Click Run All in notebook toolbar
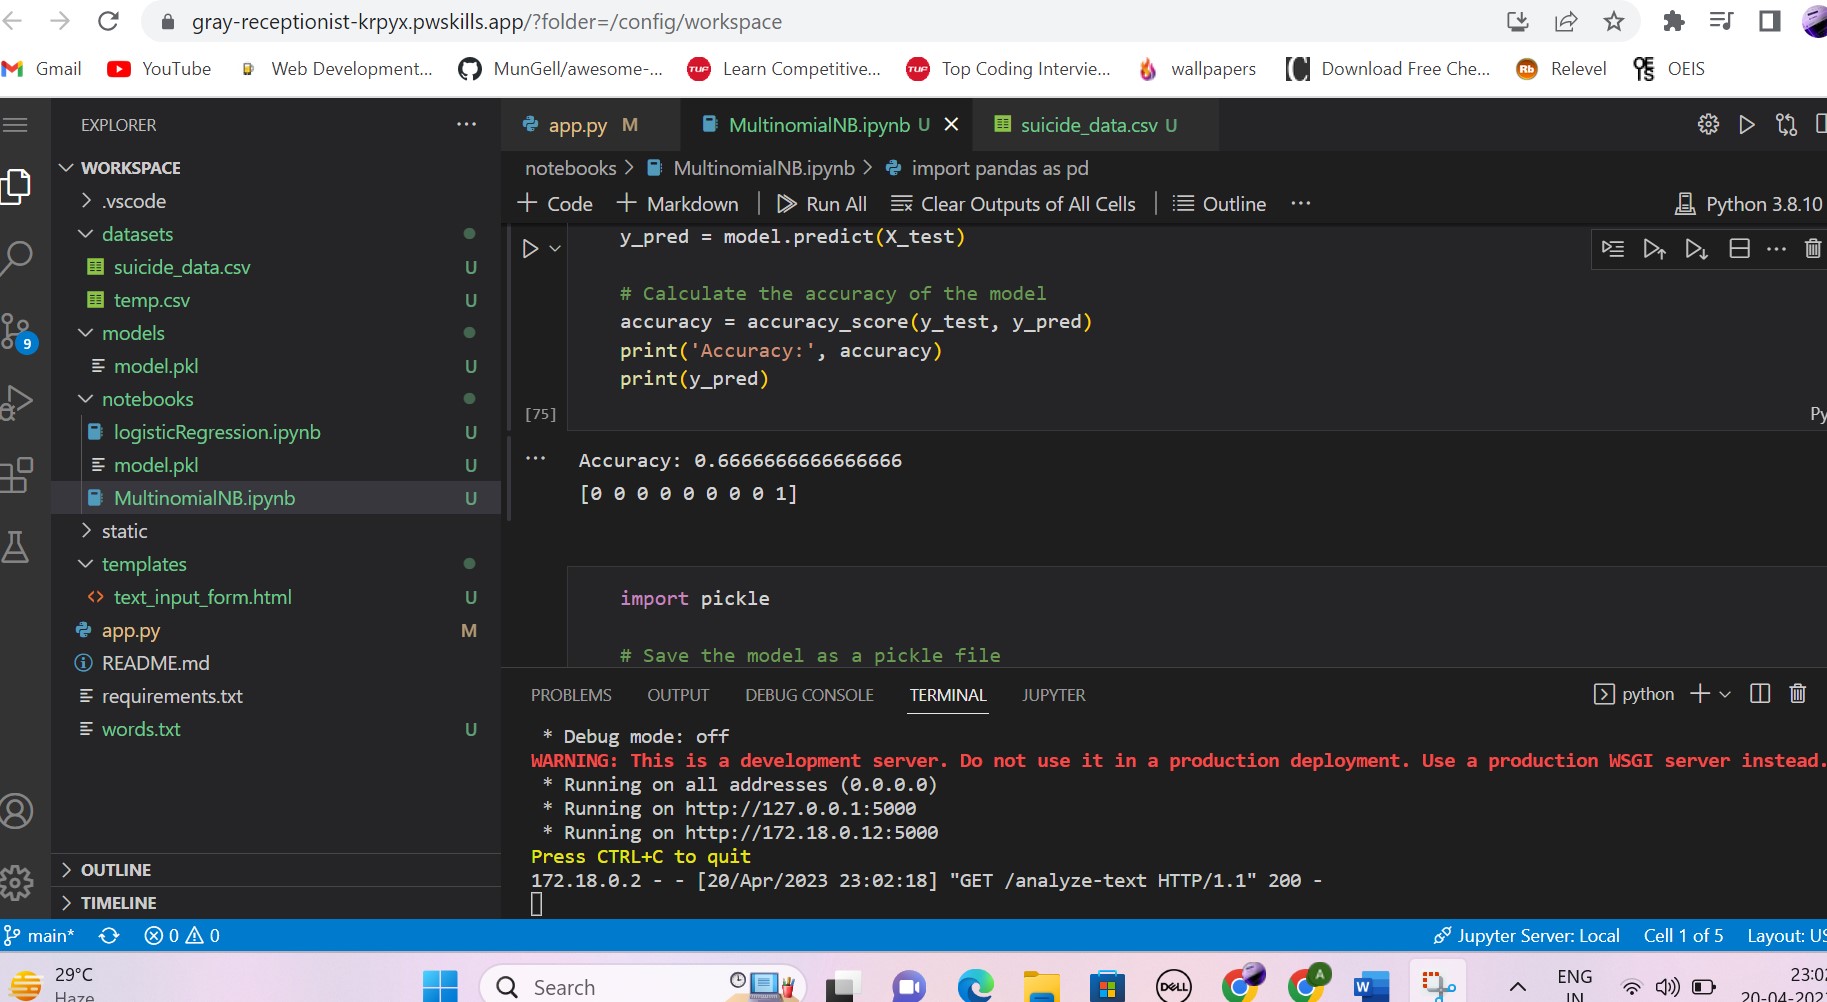This screenshot has height=1002, width=1827. 822,204
